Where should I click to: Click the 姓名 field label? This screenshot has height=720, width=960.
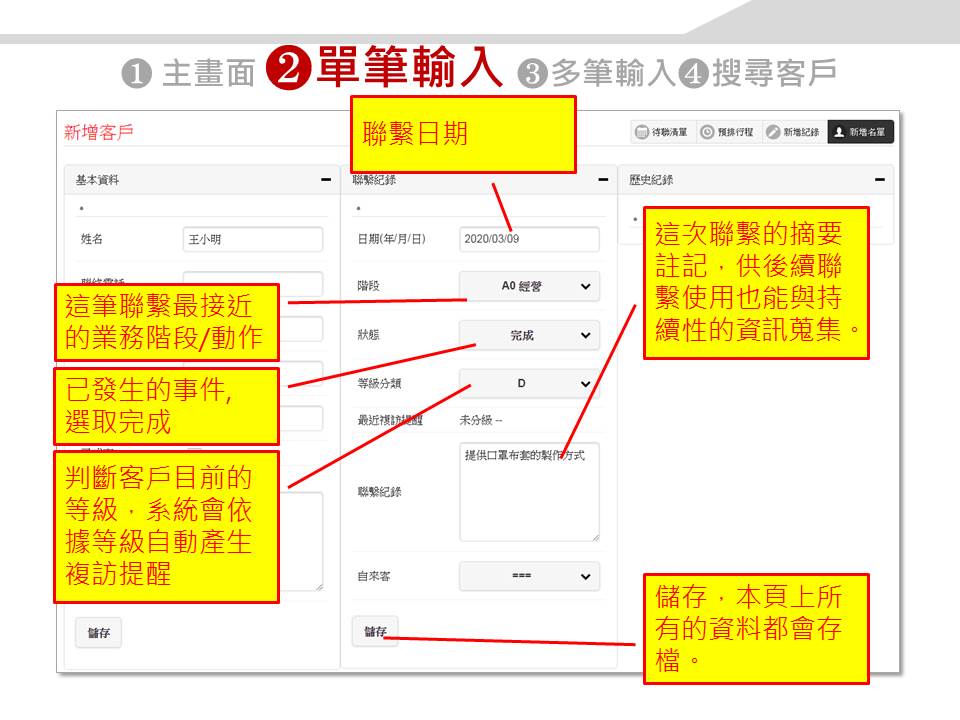[92, 239]
